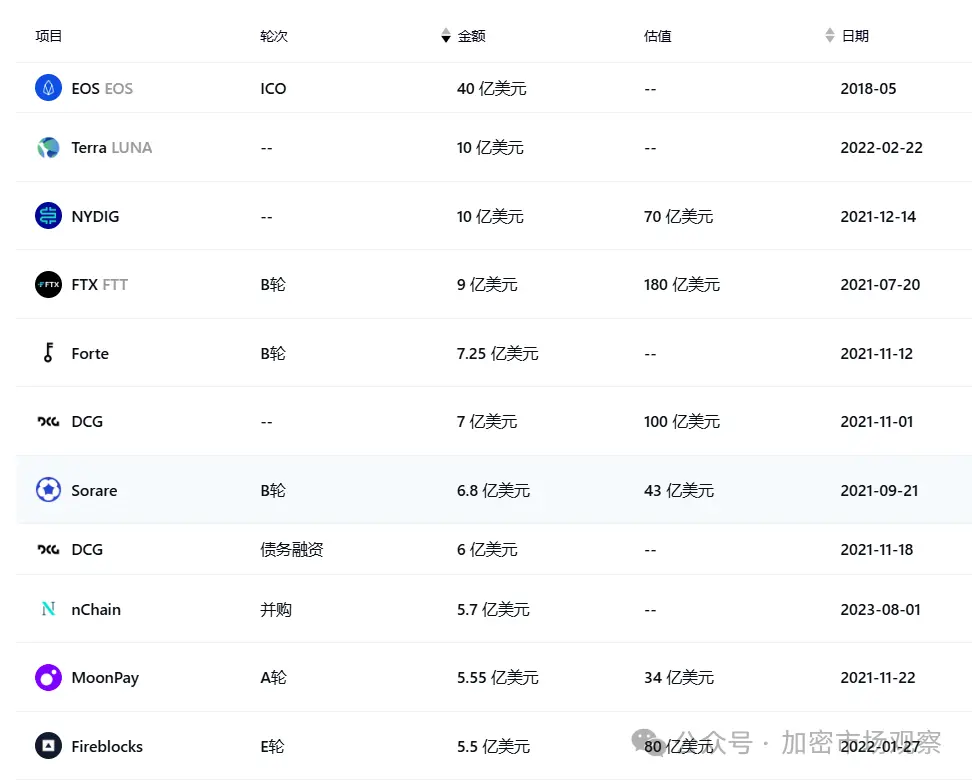Screen dimensions: 972x781
Task: Click the 180 亿美元 valuation cell
Action: tap(682, 285)
